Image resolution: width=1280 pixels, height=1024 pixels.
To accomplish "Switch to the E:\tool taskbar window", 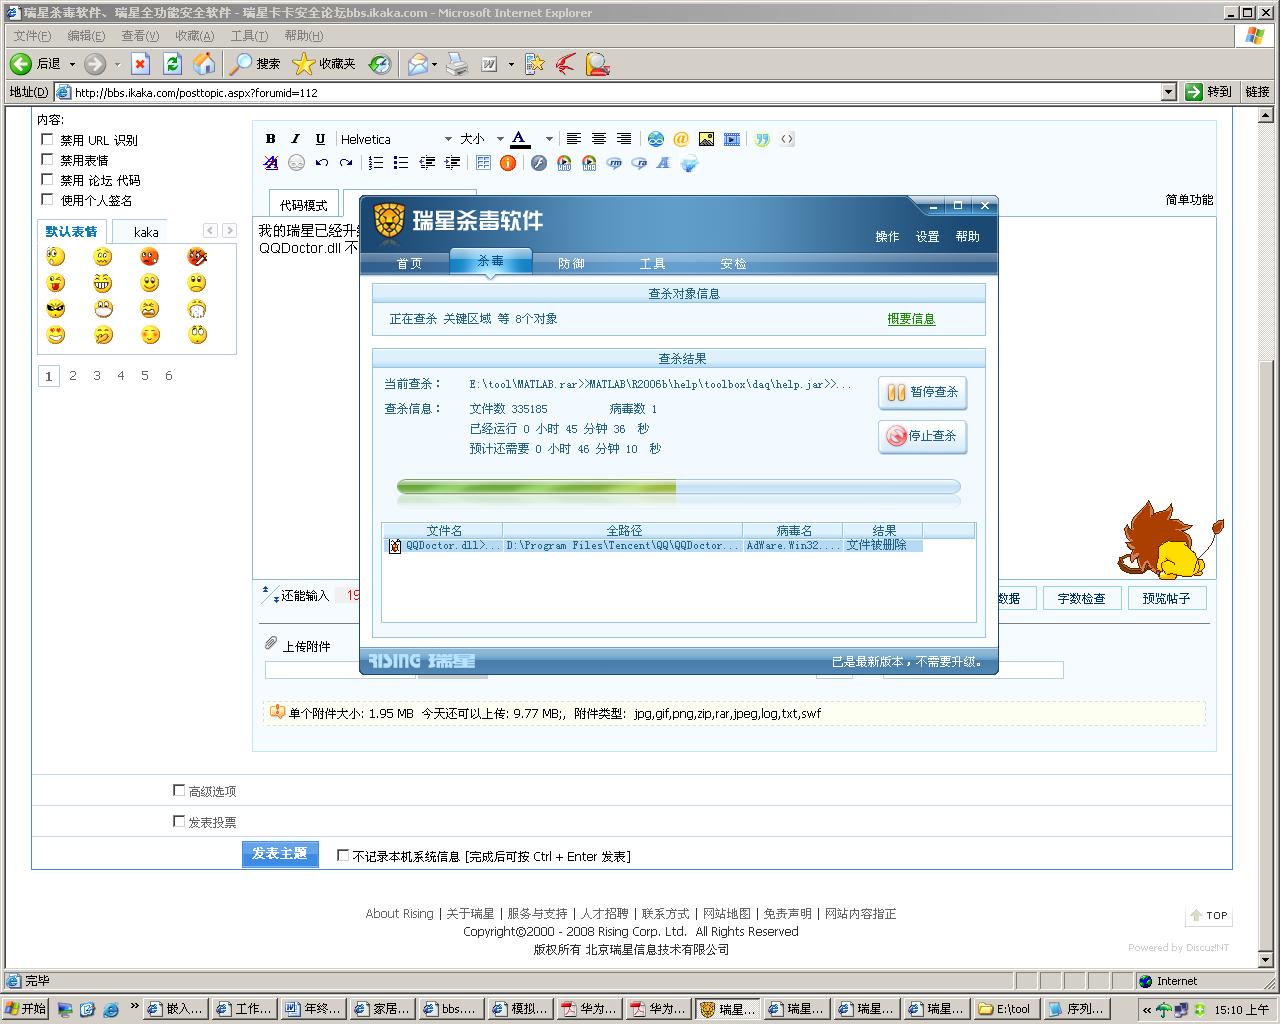I will tap(1006, 1009).
